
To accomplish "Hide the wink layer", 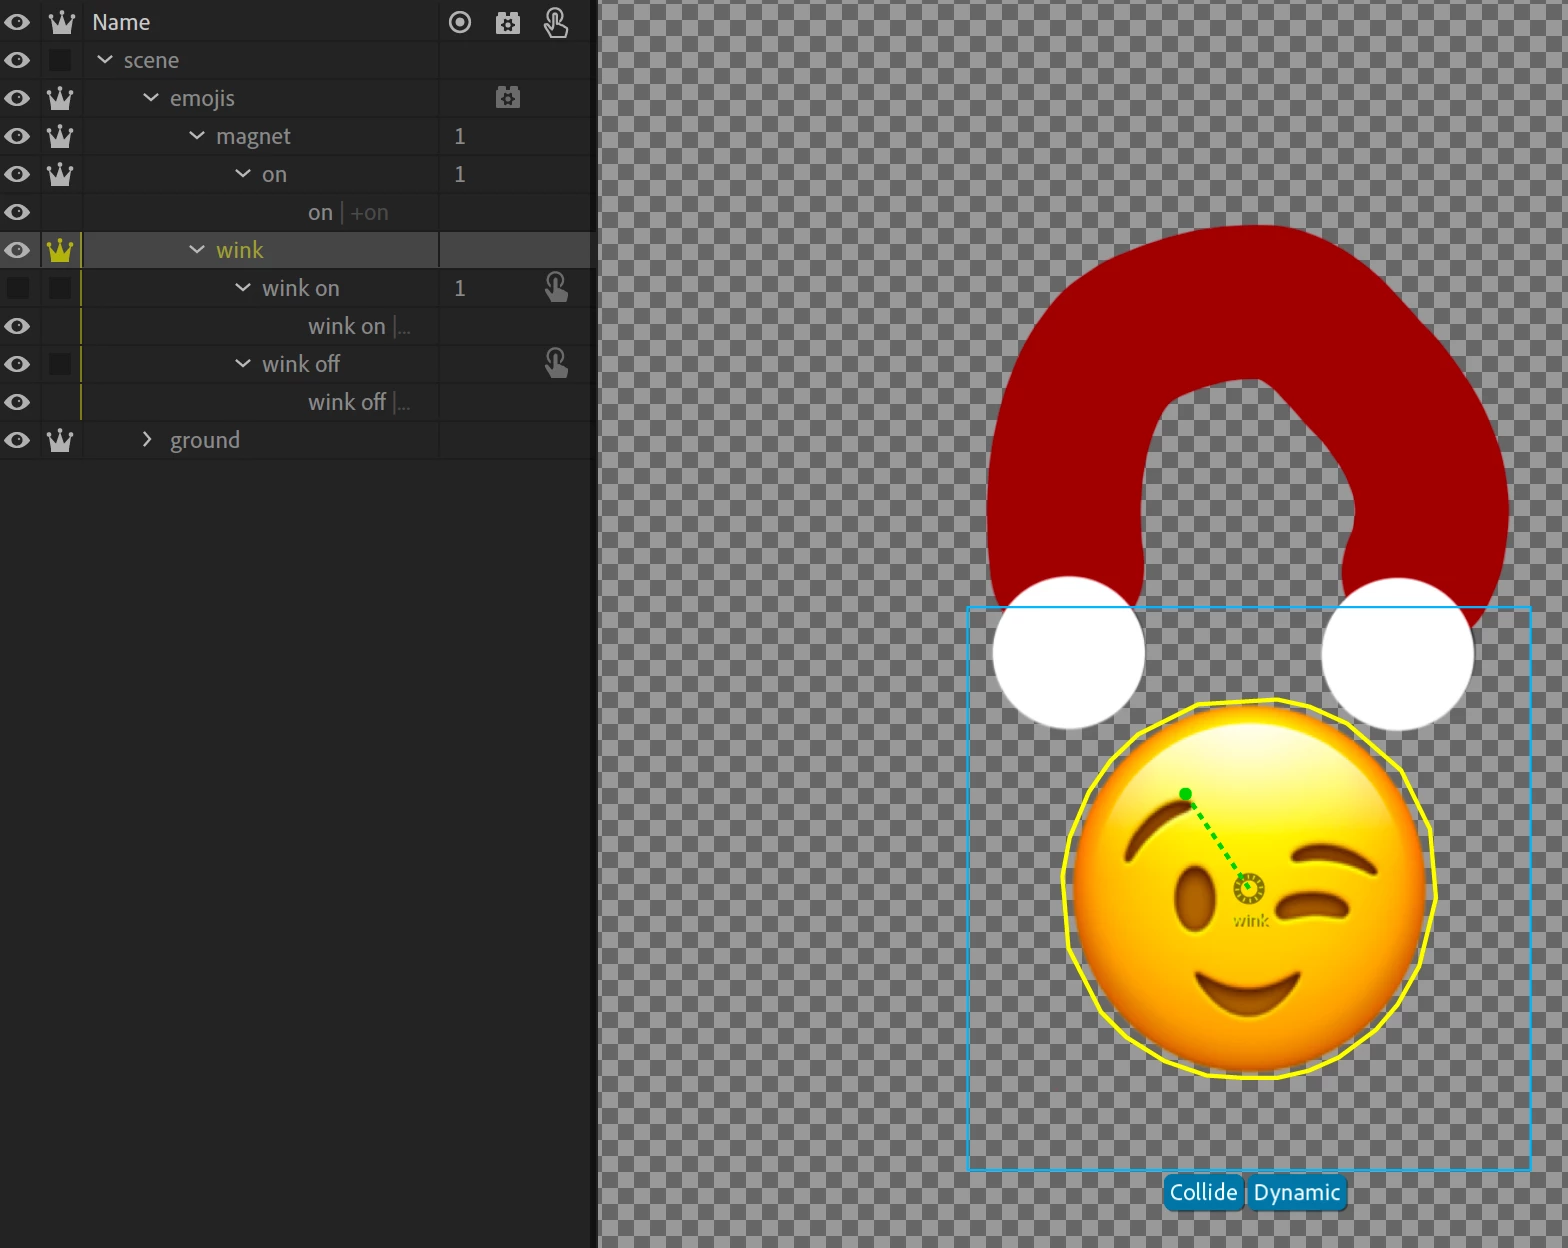I will [17, 250].
